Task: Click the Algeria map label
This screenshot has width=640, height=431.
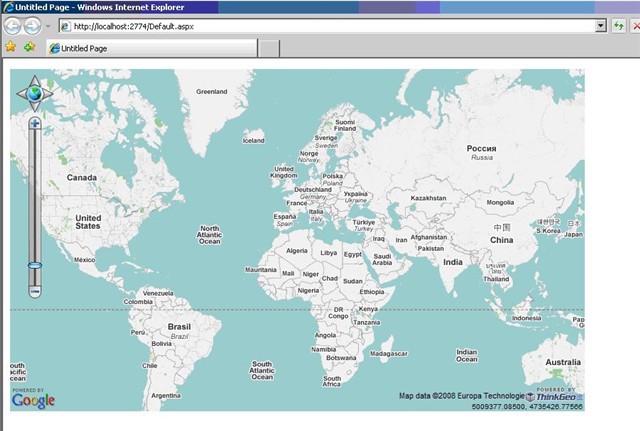Action: click(297, 251)
